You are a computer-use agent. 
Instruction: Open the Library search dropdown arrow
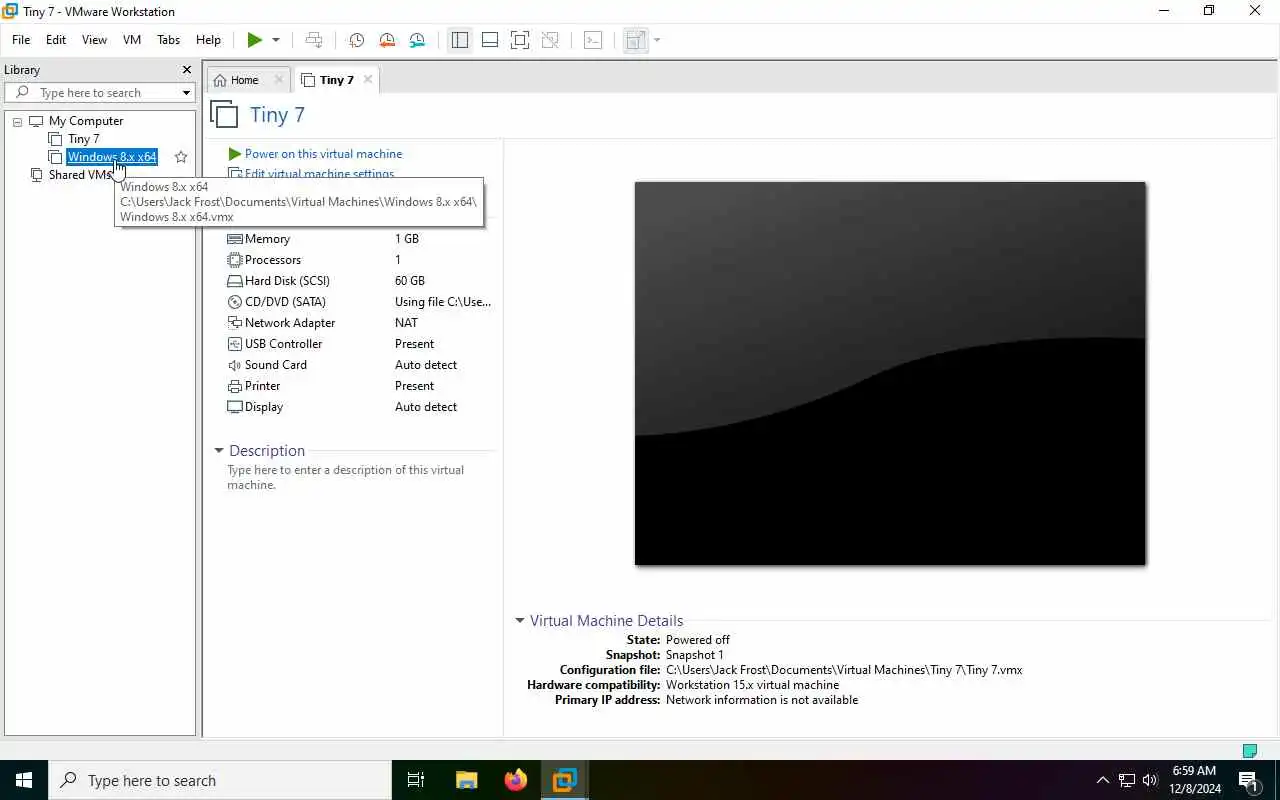186,93
